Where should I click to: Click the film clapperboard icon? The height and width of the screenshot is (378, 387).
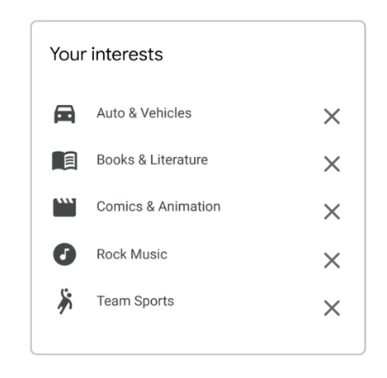click(x=65, y=207)
